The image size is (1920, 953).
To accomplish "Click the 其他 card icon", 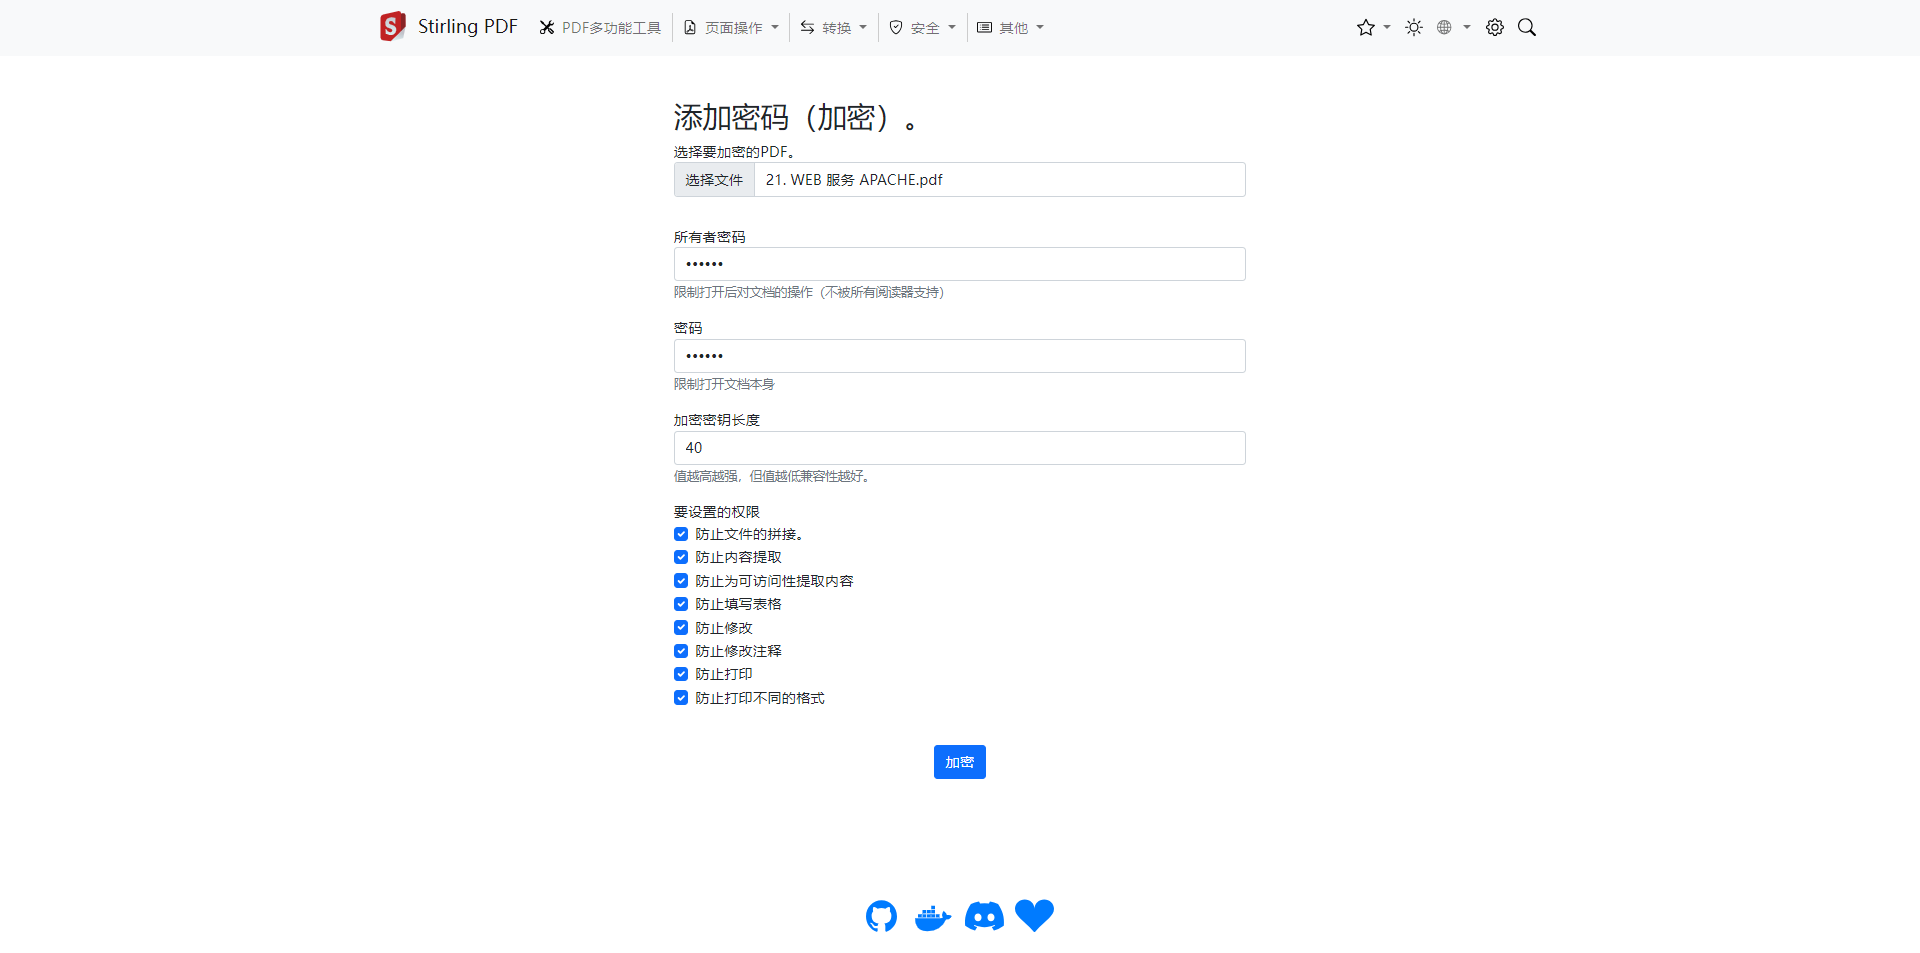I will [984, 28].
